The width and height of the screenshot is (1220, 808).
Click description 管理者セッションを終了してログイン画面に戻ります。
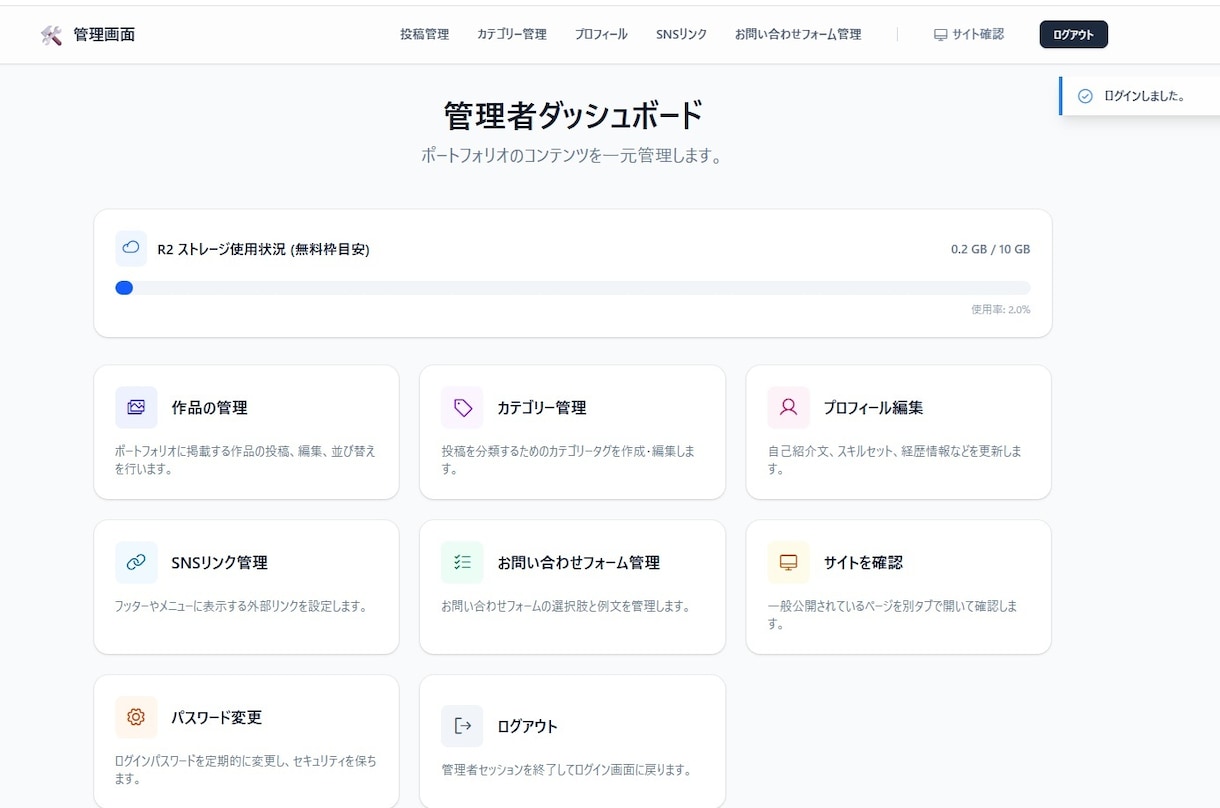[567, 770]
